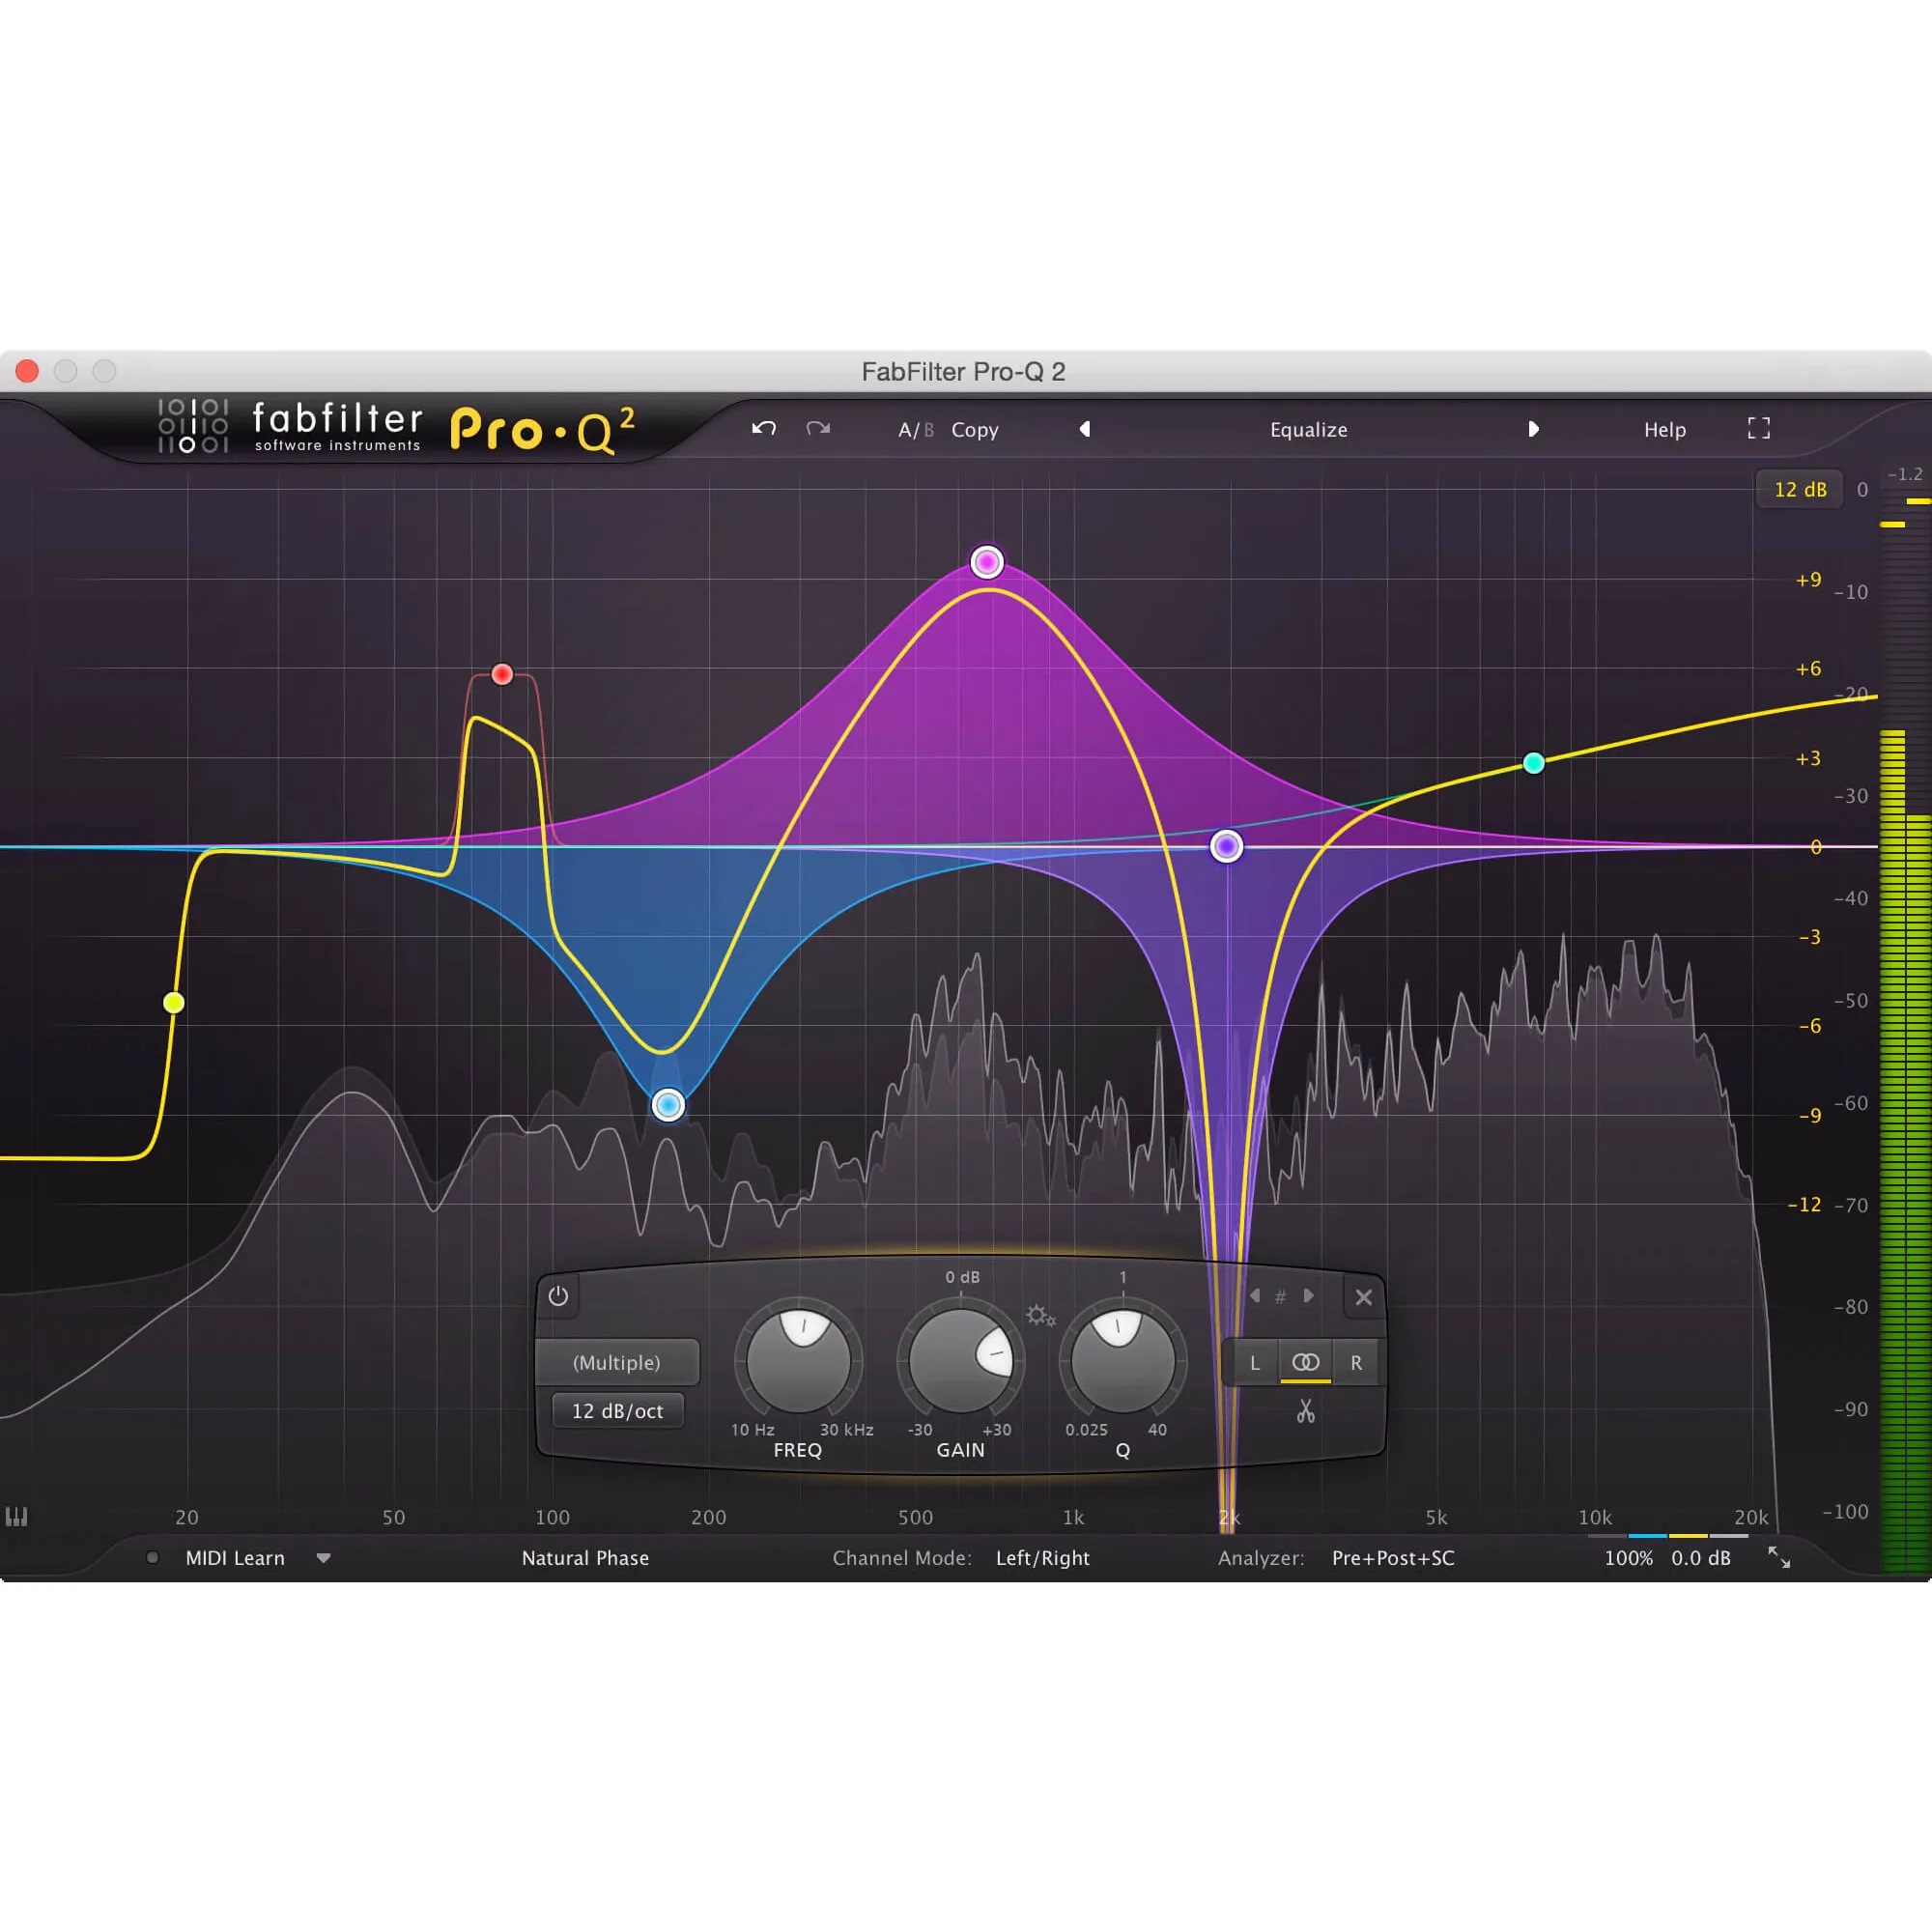Select the yellow-green low-cut band node

[174, 1002]
